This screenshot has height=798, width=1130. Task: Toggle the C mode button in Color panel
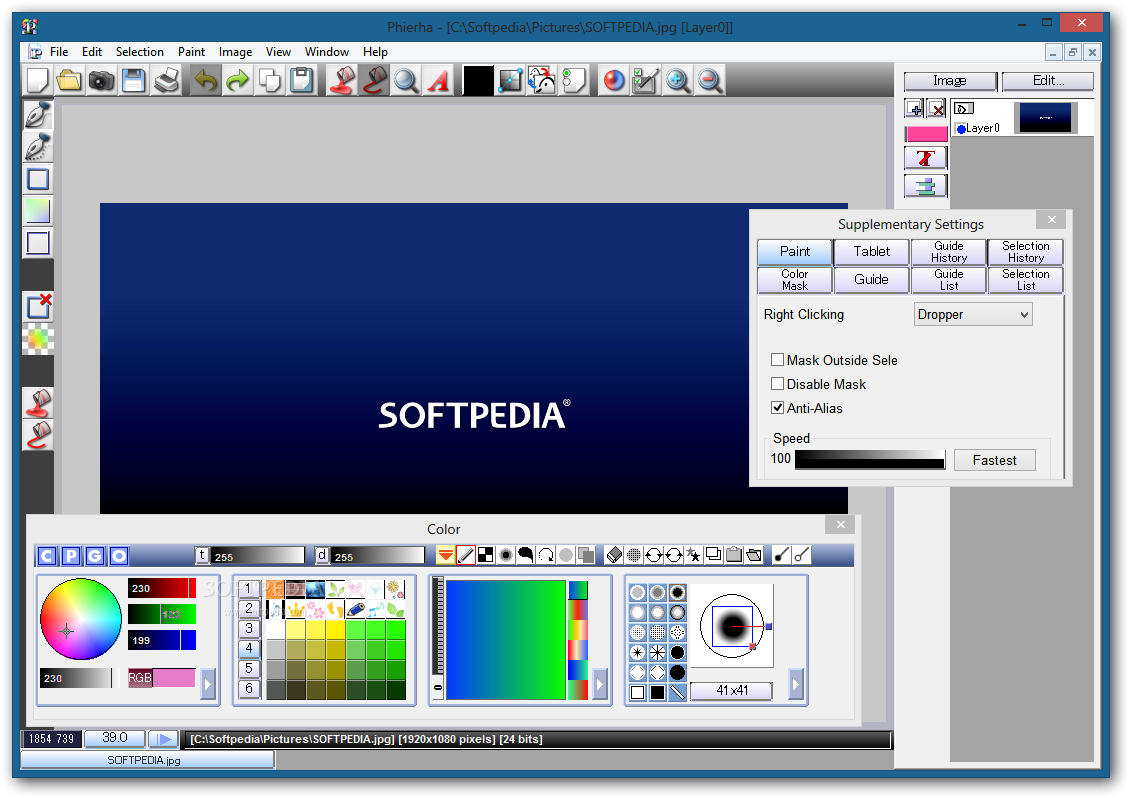[47, 556]
